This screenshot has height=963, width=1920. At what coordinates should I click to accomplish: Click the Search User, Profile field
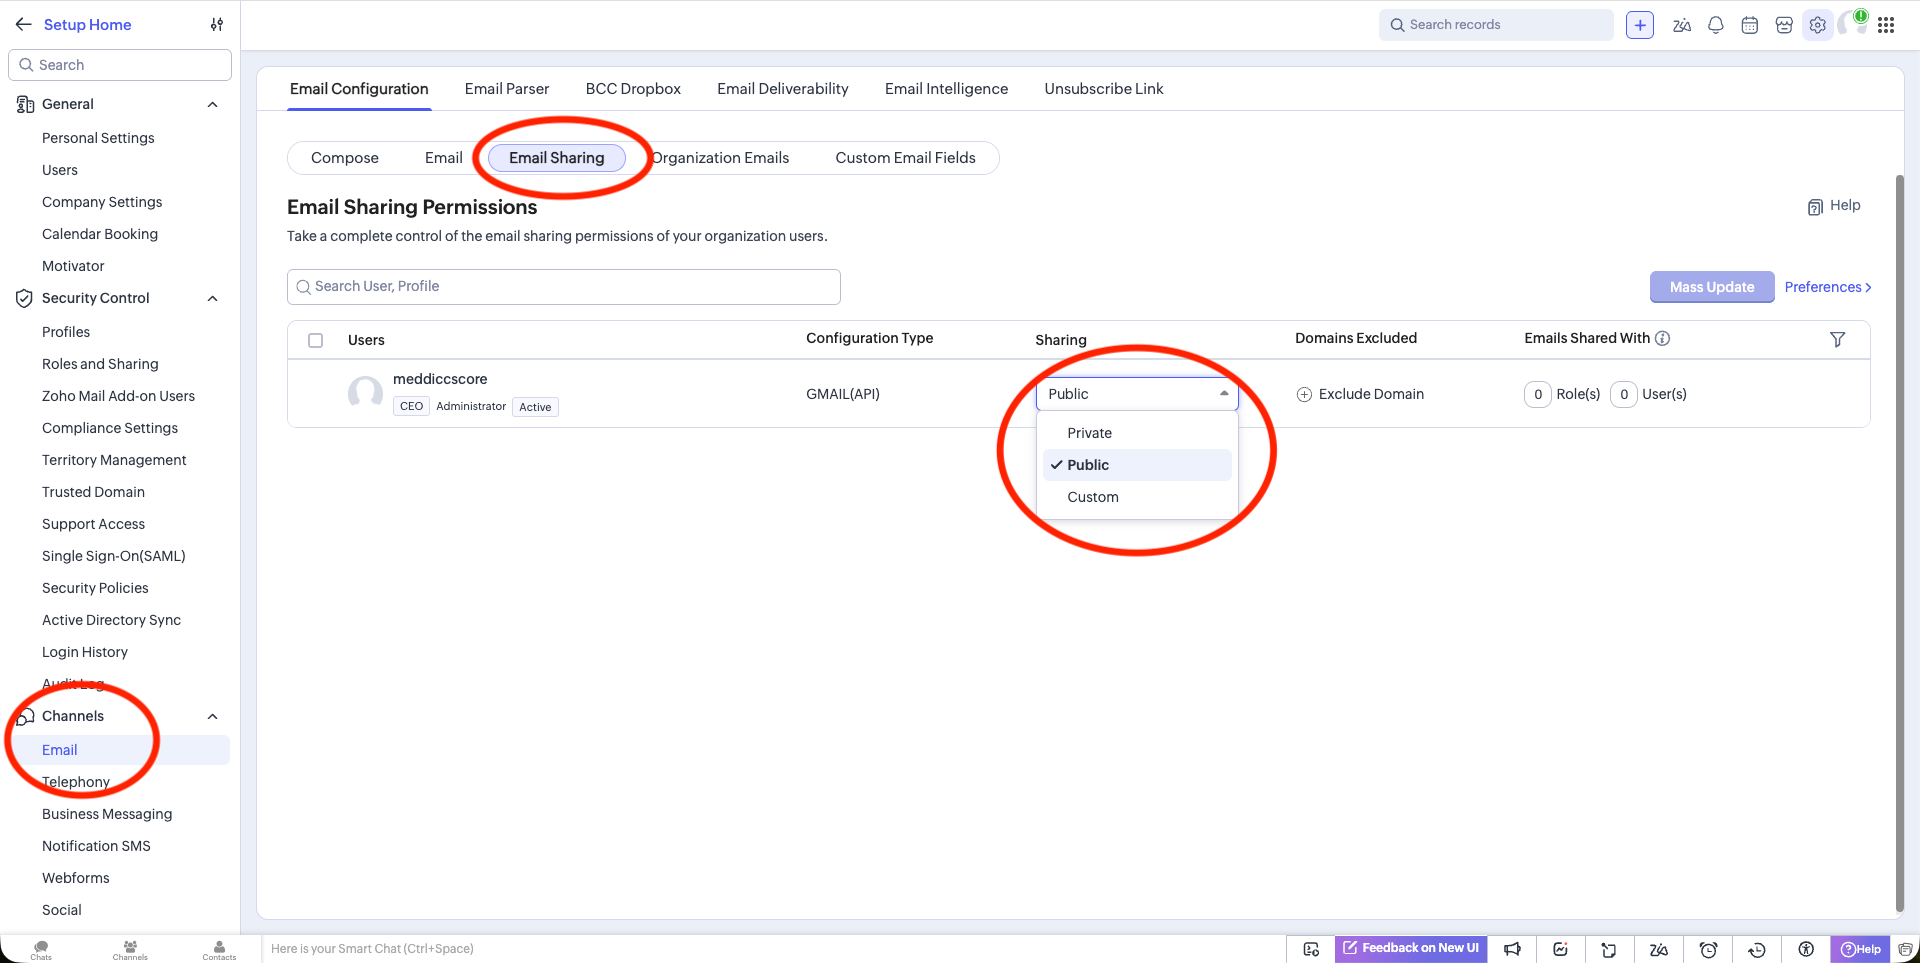[564, 287]
